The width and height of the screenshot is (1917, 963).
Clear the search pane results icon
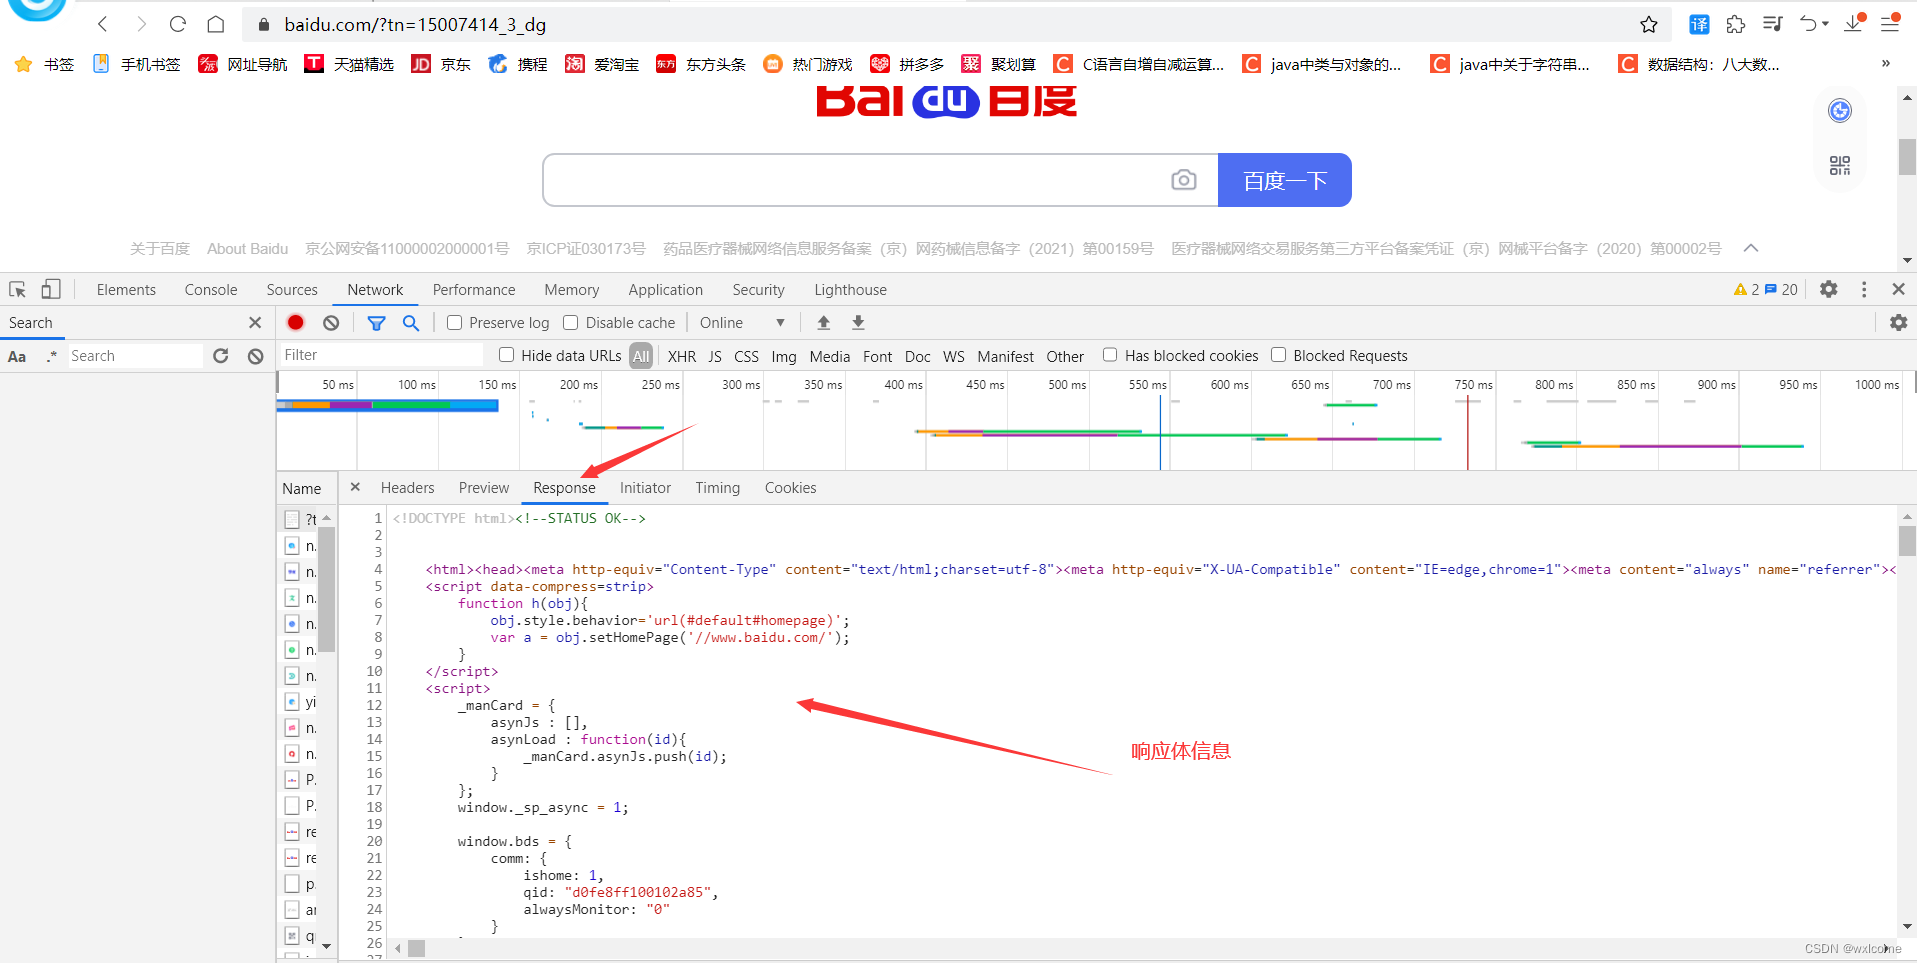click(256, 356)
